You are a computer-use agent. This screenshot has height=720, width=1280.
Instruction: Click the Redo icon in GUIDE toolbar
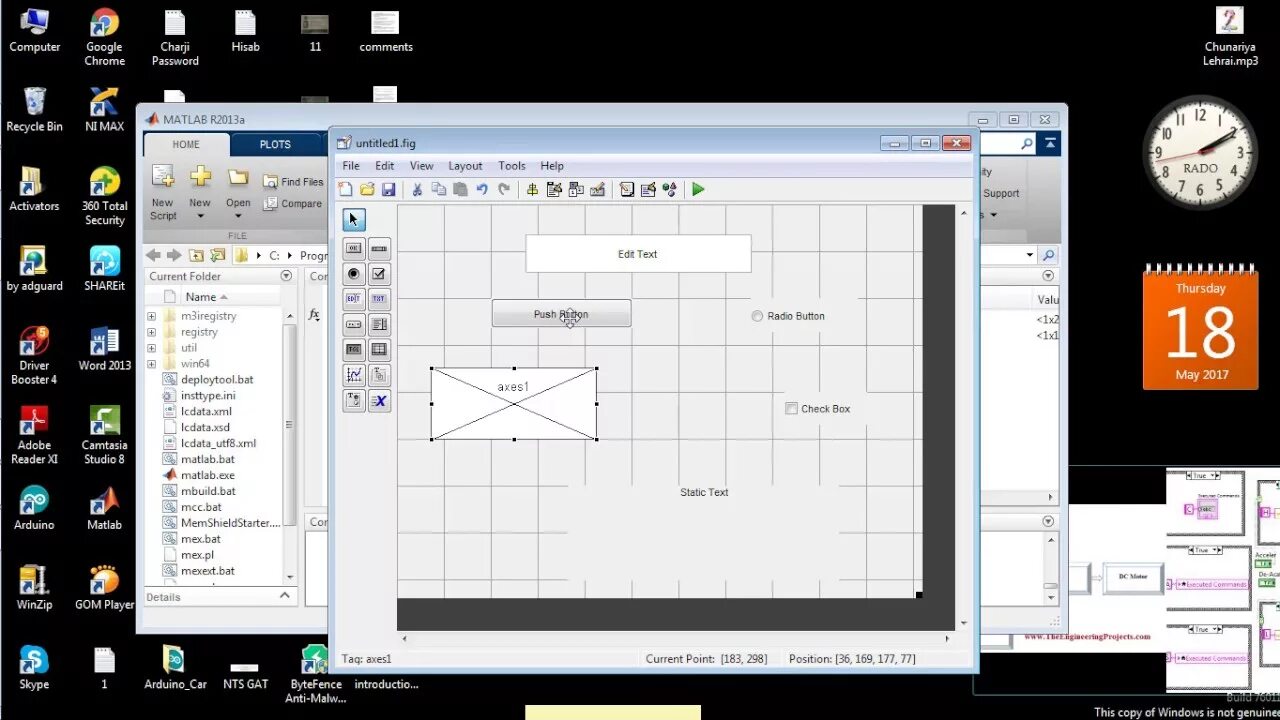pyautogui.click(x=504, y=189)
